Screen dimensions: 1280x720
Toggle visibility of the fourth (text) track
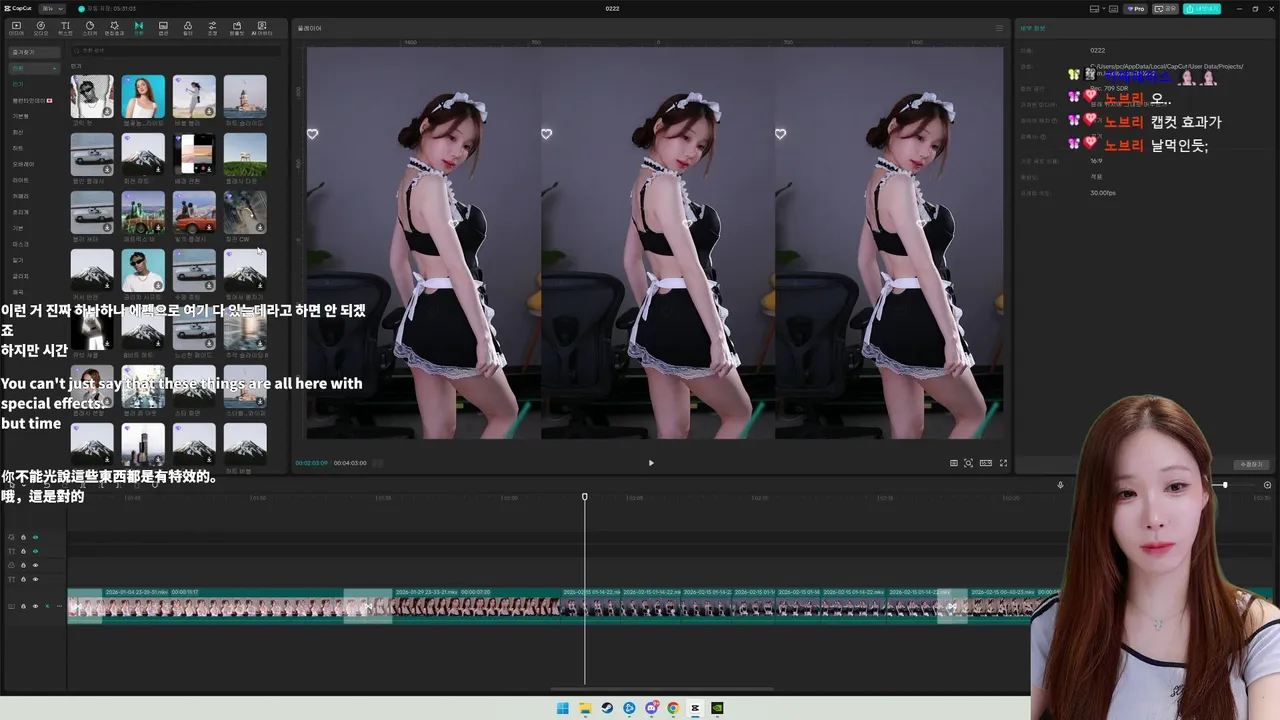pyautogui.click(x=35, y=579)
